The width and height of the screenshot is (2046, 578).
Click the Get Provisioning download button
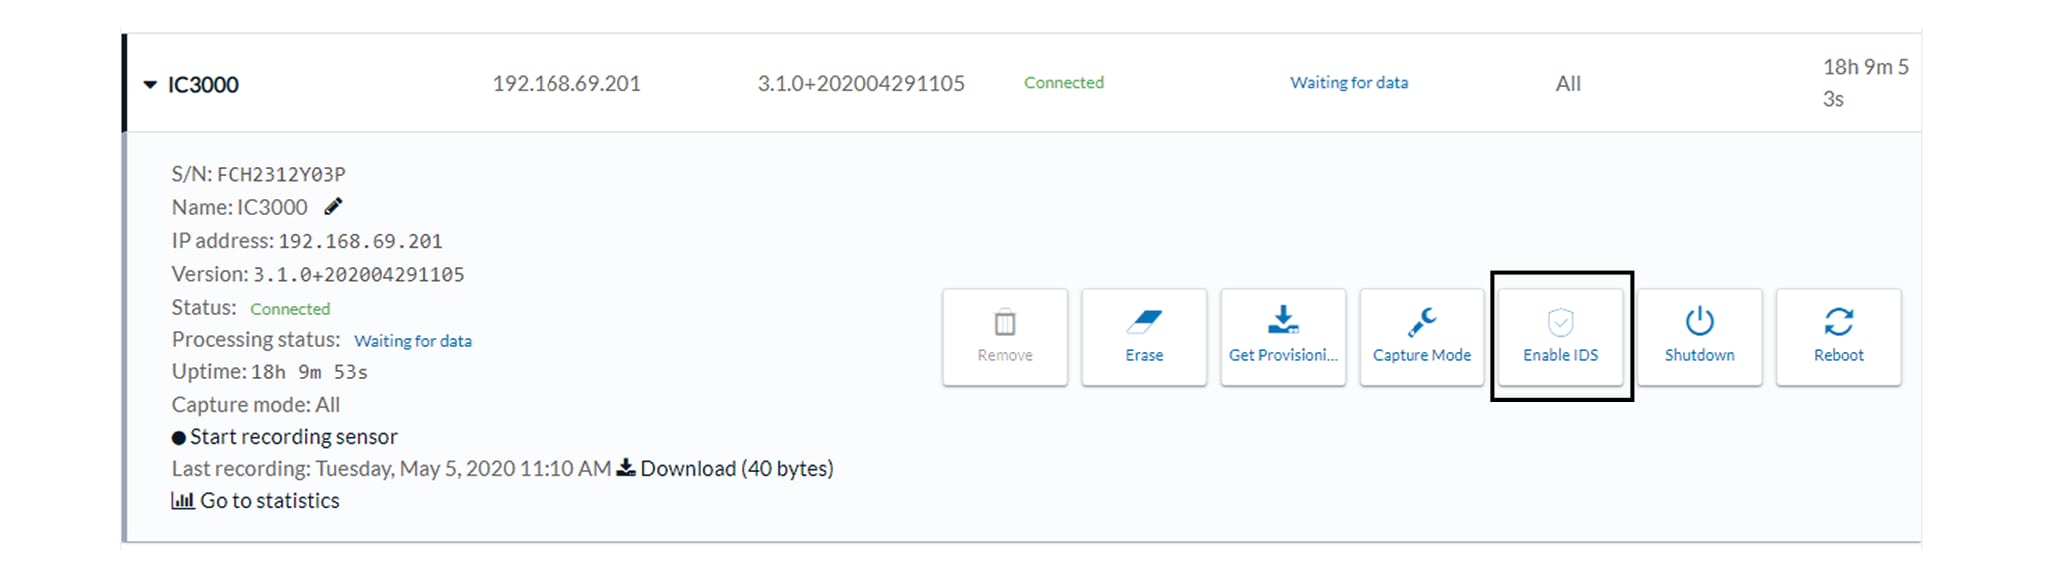pyautogui.click(x=1282, y=337)
